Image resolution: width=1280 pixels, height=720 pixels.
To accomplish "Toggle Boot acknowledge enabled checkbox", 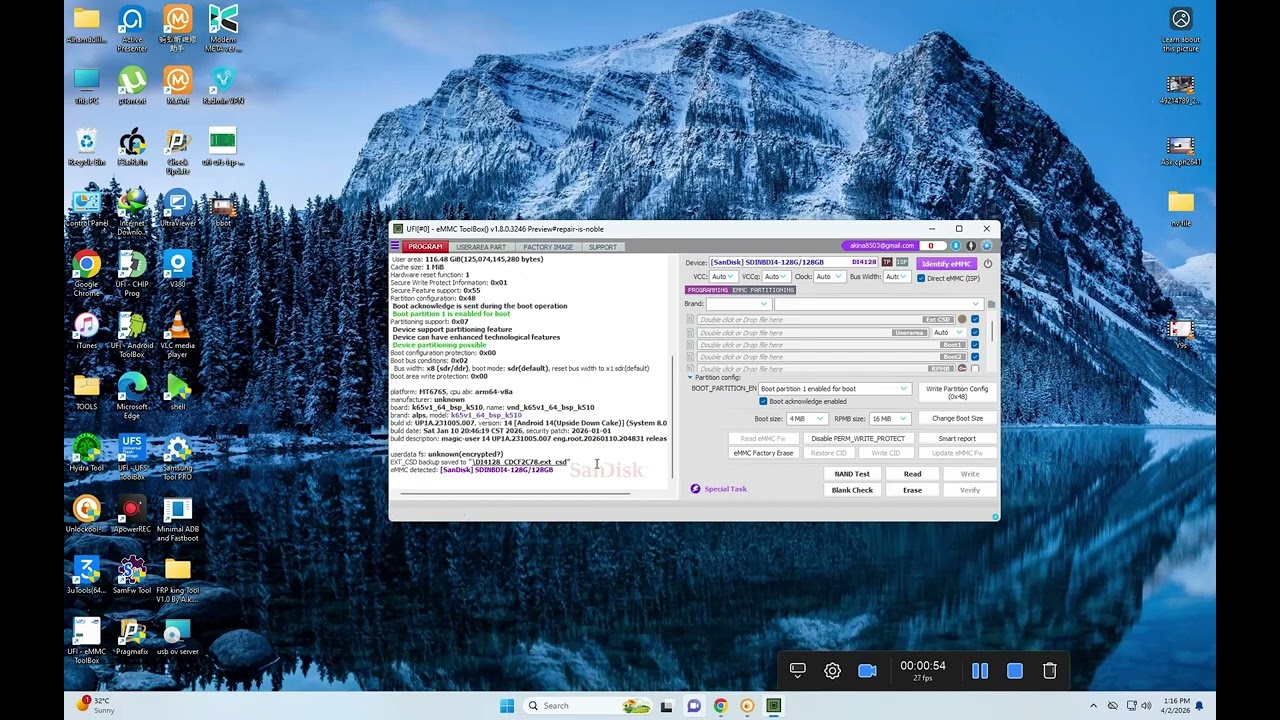I will click(x=763, y=402).
